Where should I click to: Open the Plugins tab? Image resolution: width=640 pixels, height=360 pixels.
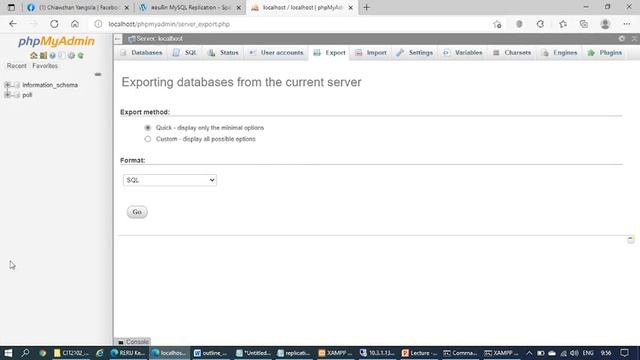pos(605,53)
